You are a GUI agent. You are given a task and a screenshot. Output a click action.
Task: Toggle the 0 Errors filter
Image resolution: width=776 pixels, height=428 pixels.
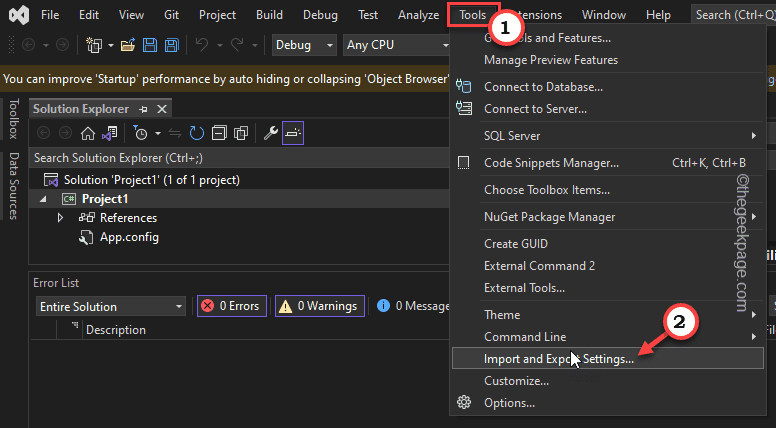point(232,306)
